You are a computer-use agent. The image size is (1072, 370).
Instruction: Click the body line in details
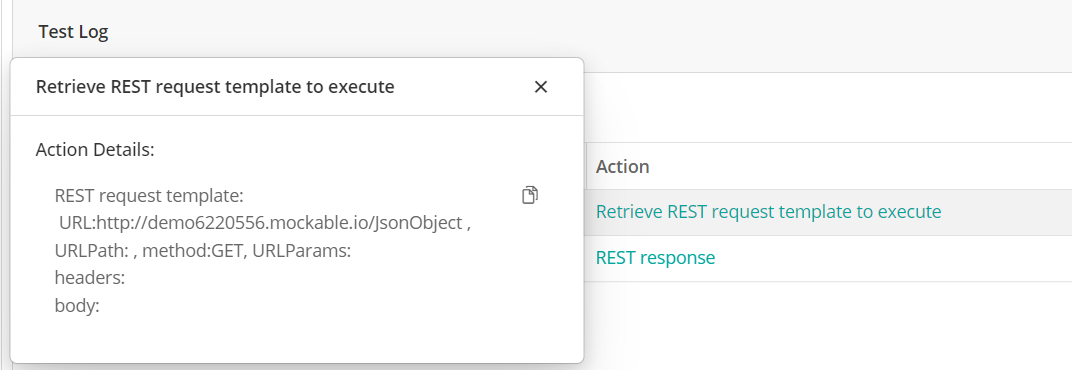pyautogui.click(x=77, y=306)
